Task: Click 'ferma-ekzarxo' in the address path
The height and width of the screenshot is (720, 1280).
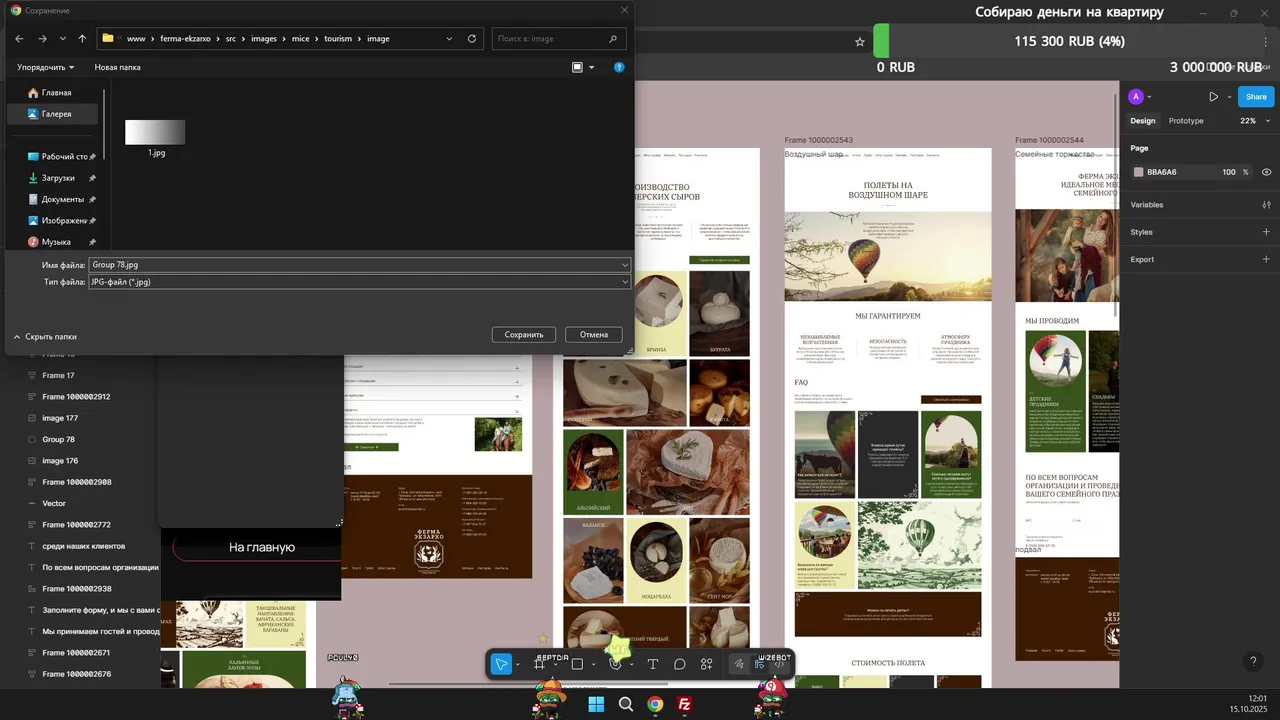Action: click(x=186, y=39)
